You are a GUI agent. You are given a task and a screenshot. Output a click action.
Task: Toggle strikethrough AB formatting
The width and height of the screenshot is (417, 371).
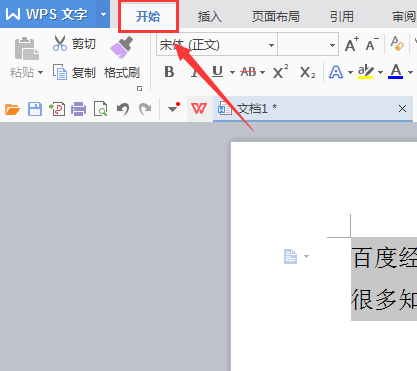(248, 72)
